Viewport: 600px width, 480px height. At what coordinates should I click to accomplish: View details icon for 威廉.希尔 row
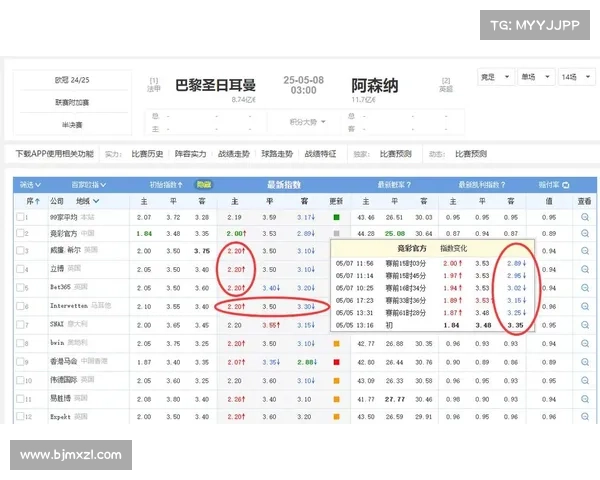[585, 251]
